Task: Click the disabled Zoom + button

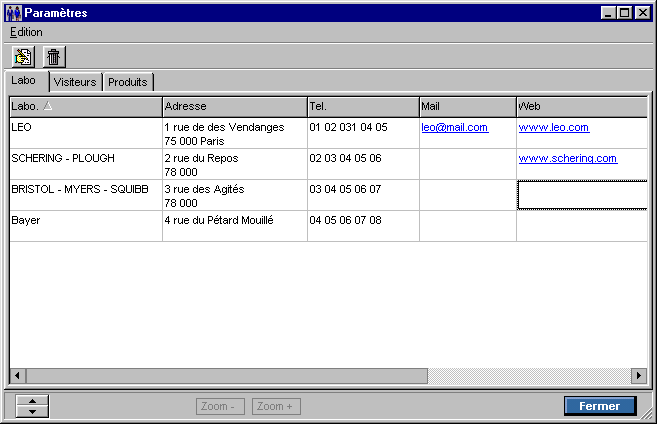Action: click(276, 406)
